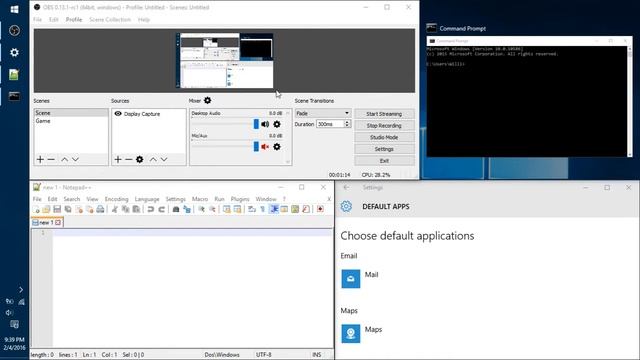Toggle Notepad++ Show All Characters icon
Image resolution: width=640 pixels, height=360 pixels.
pos(262,209)
